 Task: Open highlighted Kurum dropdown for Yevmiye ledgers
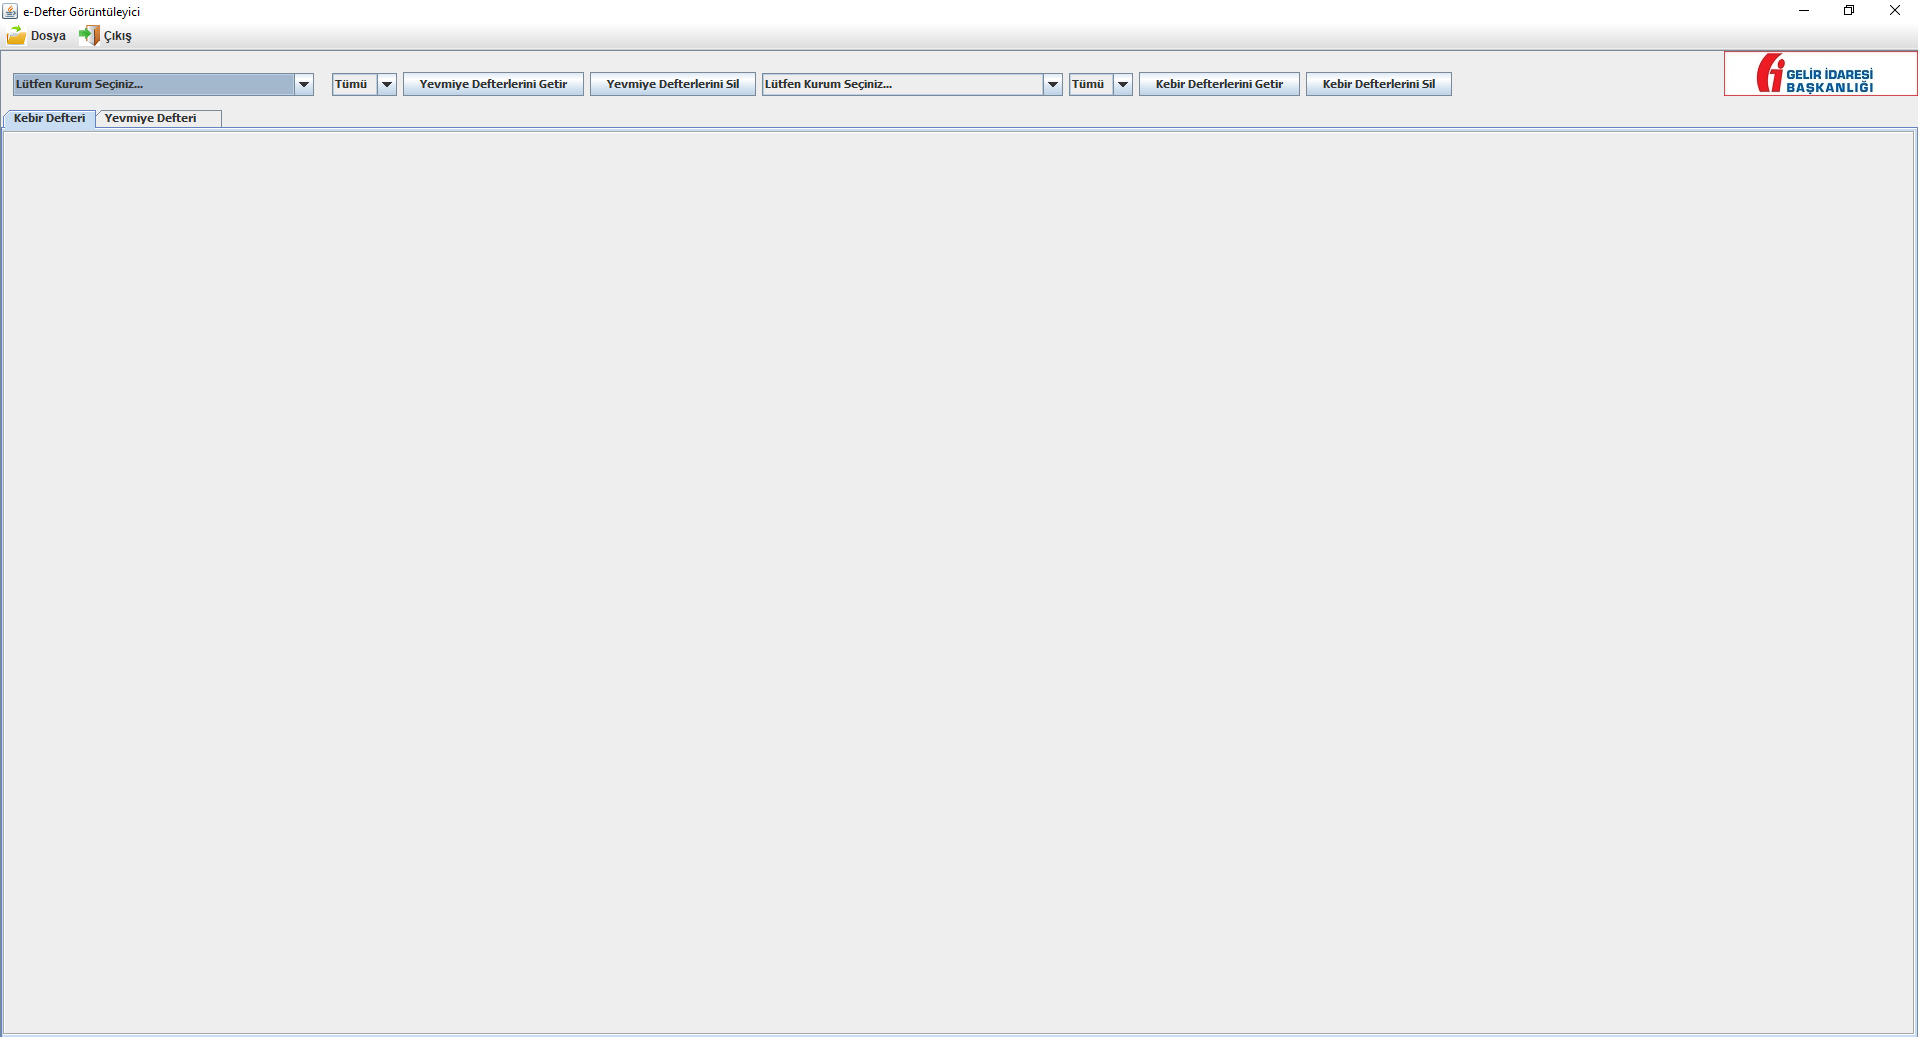pyautogui.click(x=163, y=84)
